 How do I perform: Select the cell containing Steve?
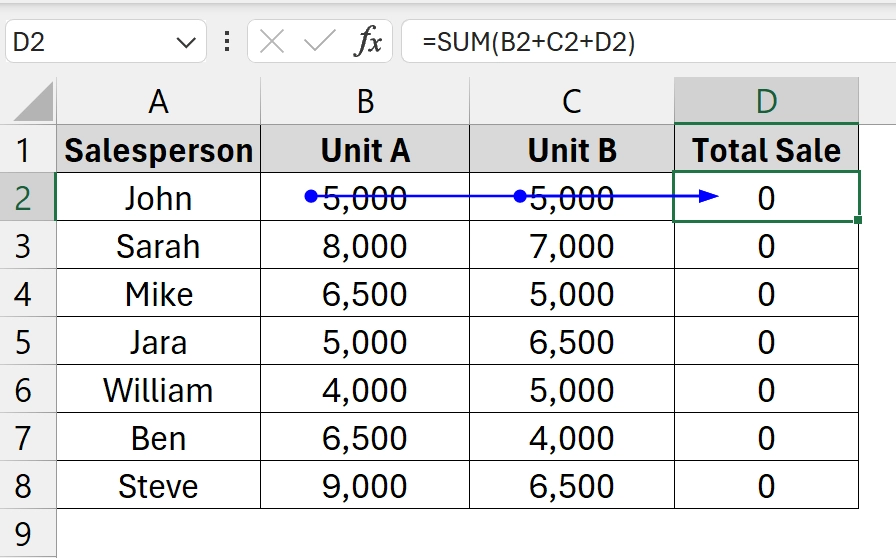(158, 485)
